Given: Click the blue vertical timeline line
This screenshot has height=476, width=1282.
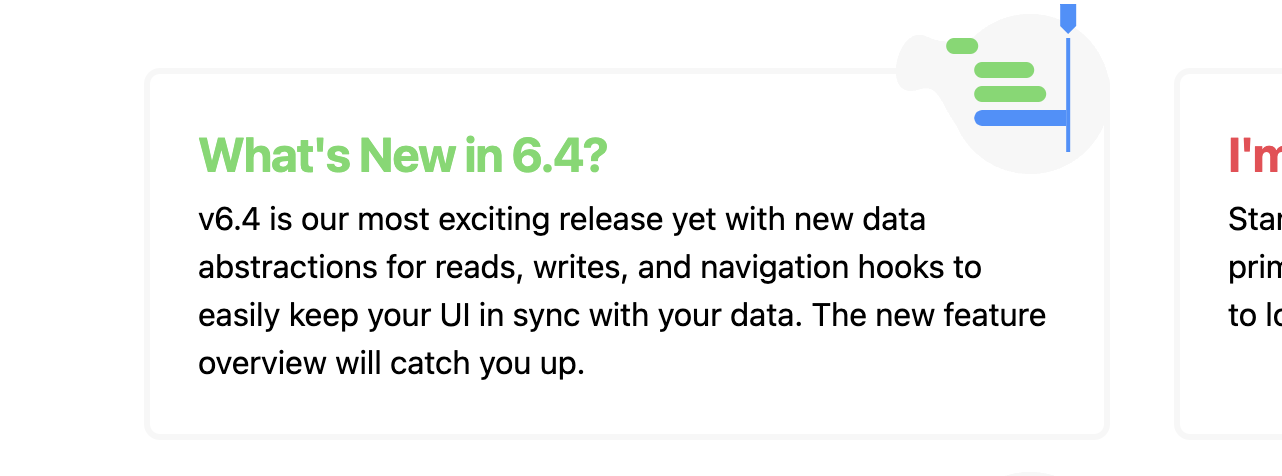Looking at the screenshot, I should click(x=1068, y=94).
